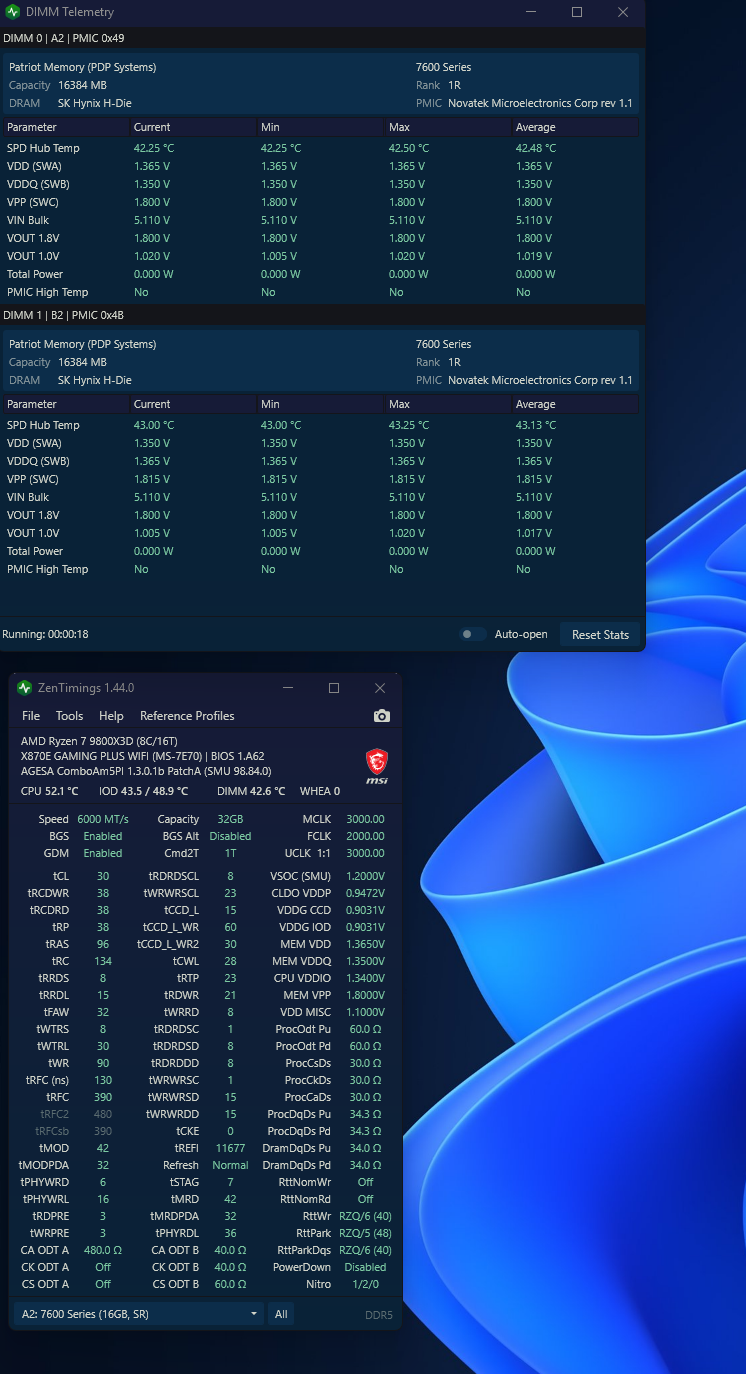Open the Help menu in ZenTimings
This screenshot has height=1374, width=746.
click(x=111, y=716)
